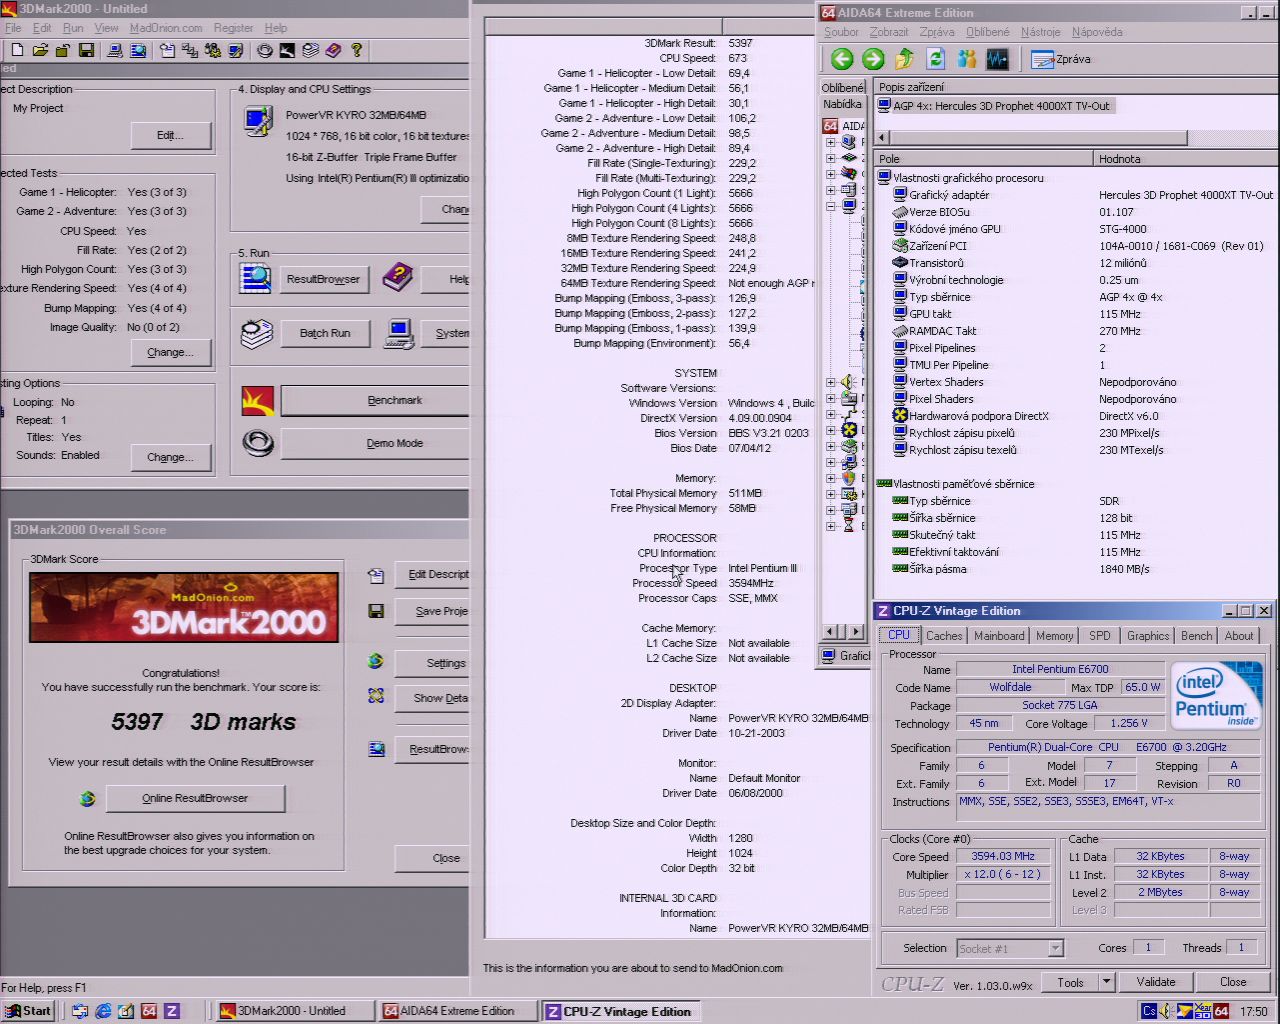Click the AIDA64 quick launch icon in the taskbar
Viewport: 1280px width, 1024px height.
pyautogui.click(x=149, y=1011)
